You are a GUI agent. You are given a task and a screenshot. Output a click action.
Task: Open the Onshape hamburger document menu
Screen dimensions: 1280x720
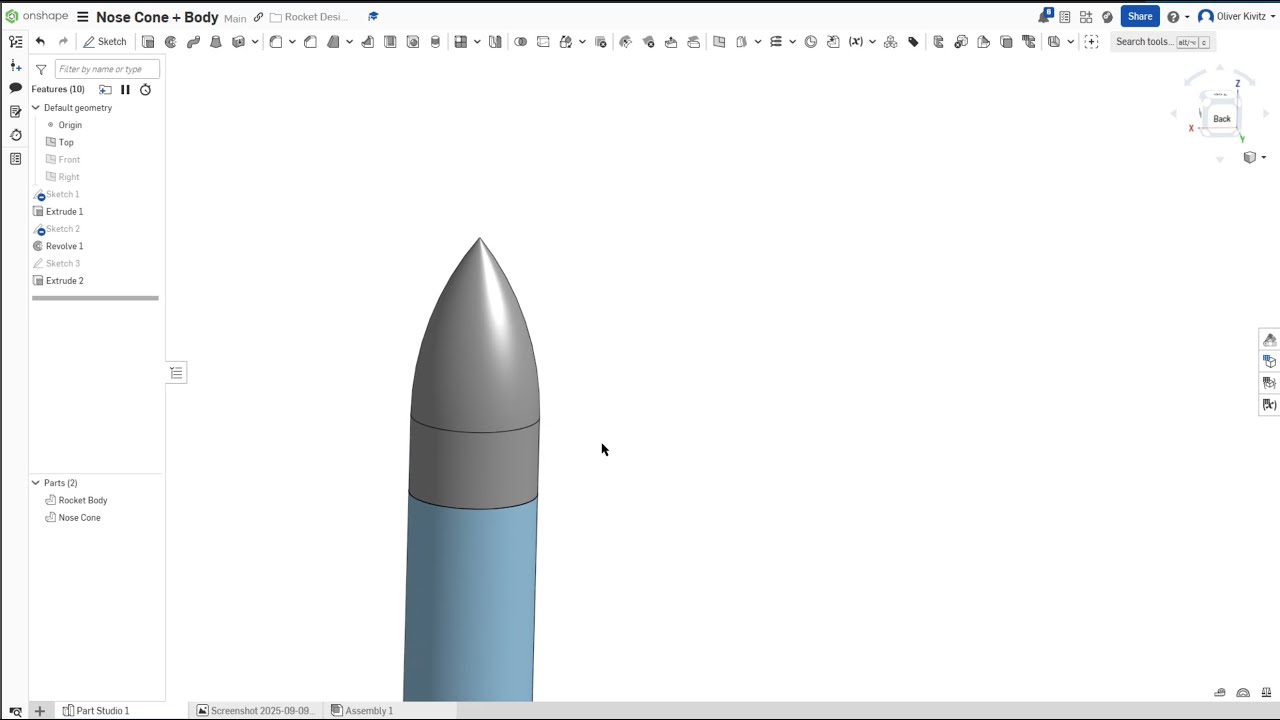[83, 17]
